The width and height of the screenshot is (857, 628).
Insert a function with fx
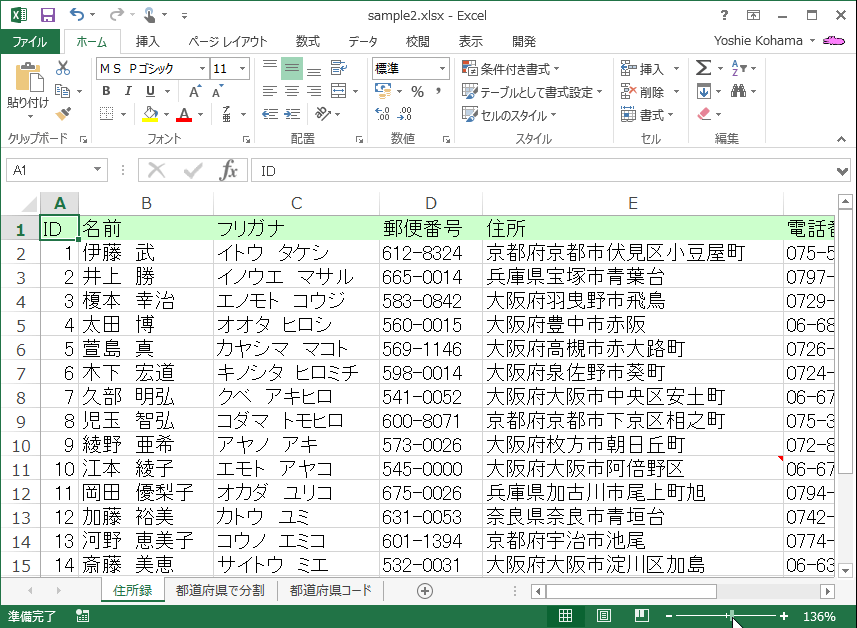(228, 171)
